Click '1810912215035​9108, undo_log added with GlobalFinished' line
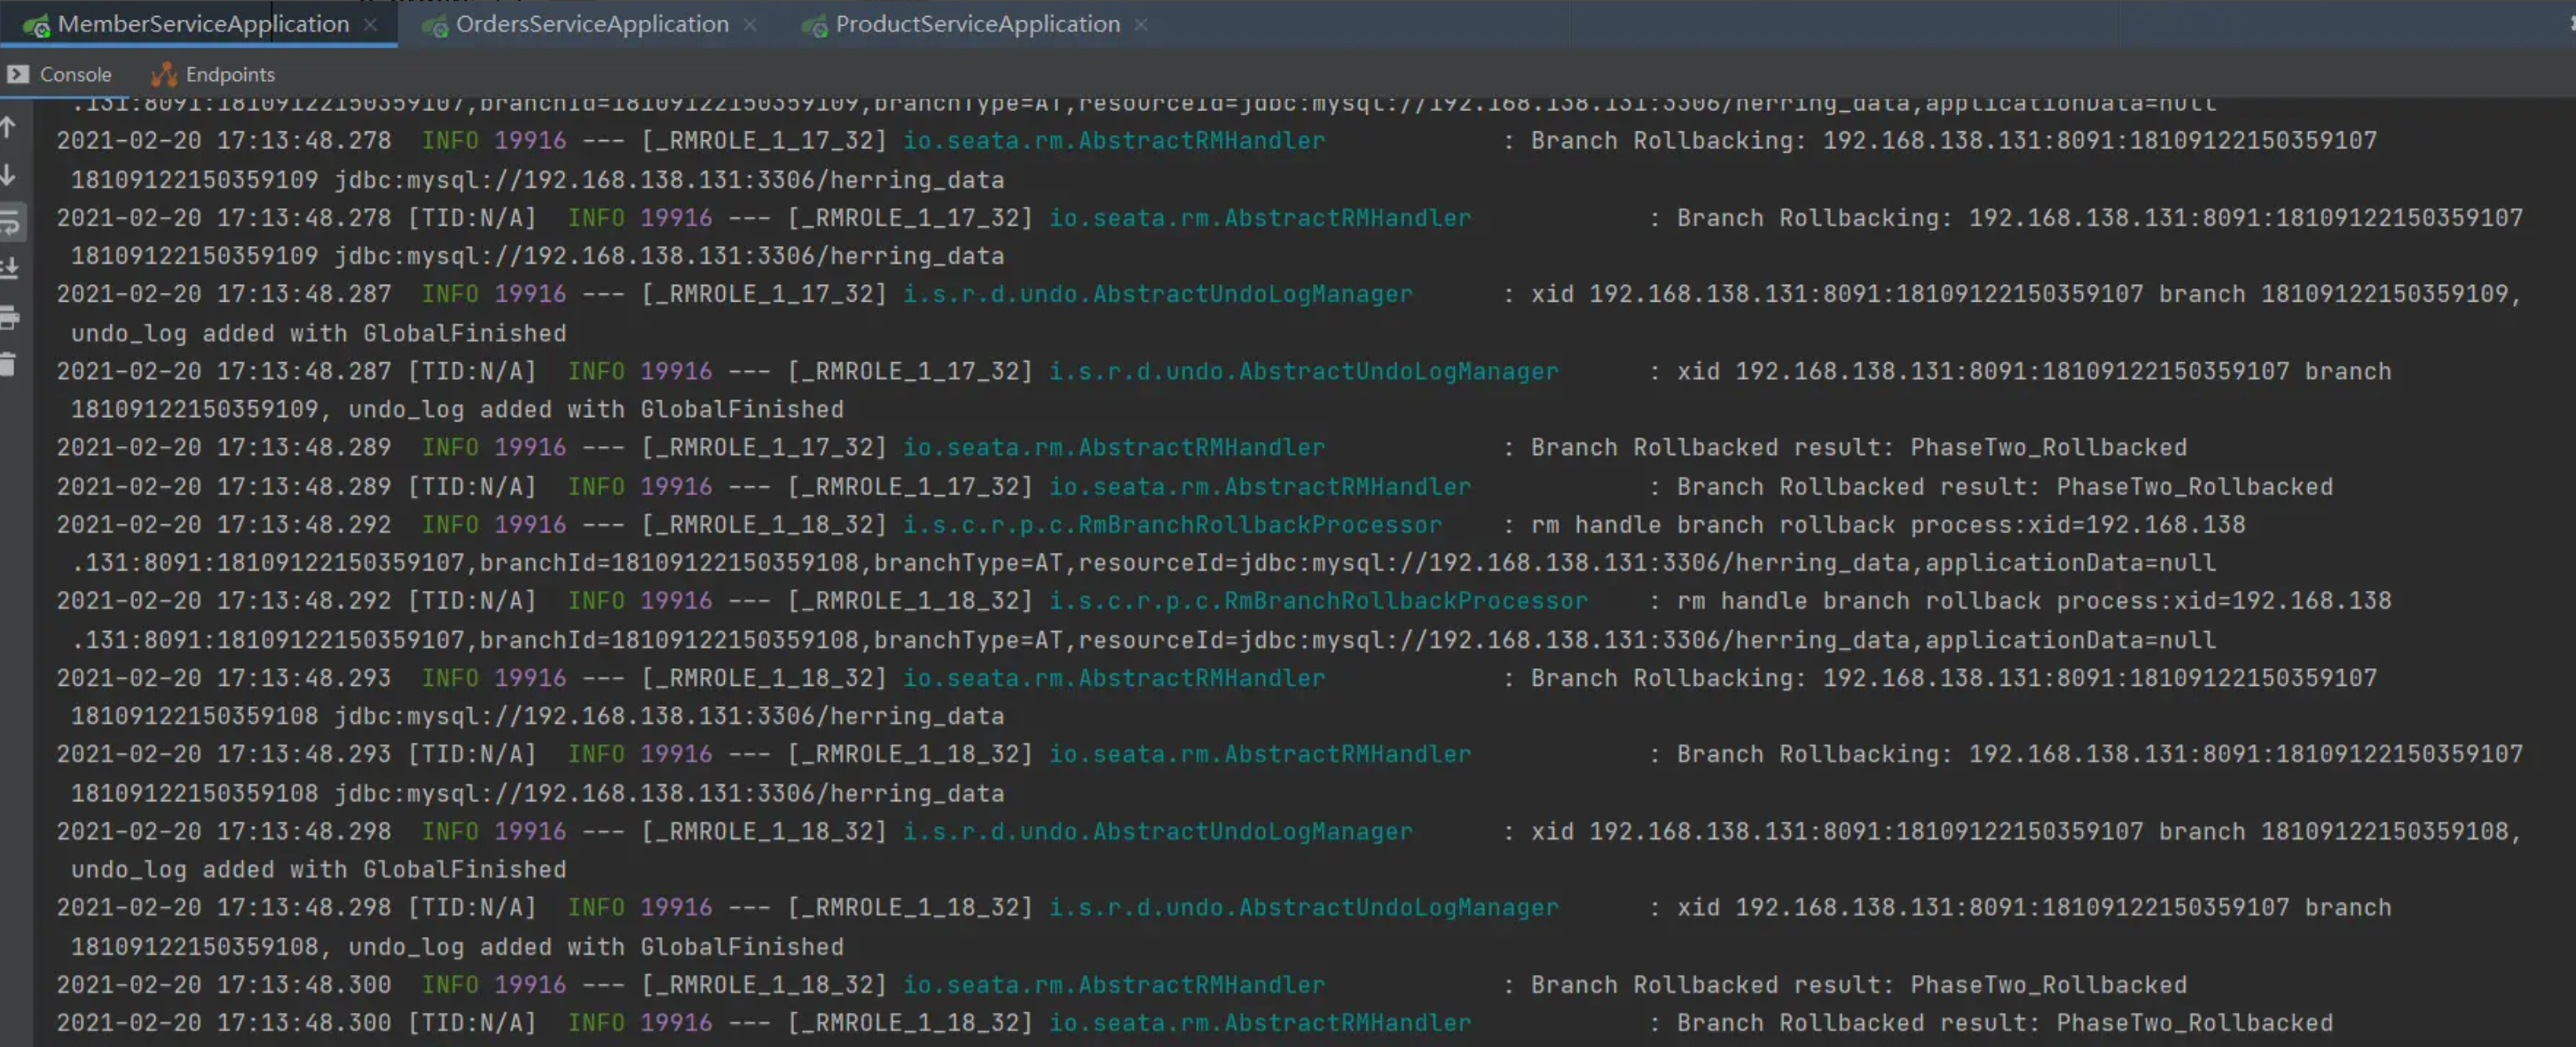This screenshot has width=2576, height=1047. 457,947
